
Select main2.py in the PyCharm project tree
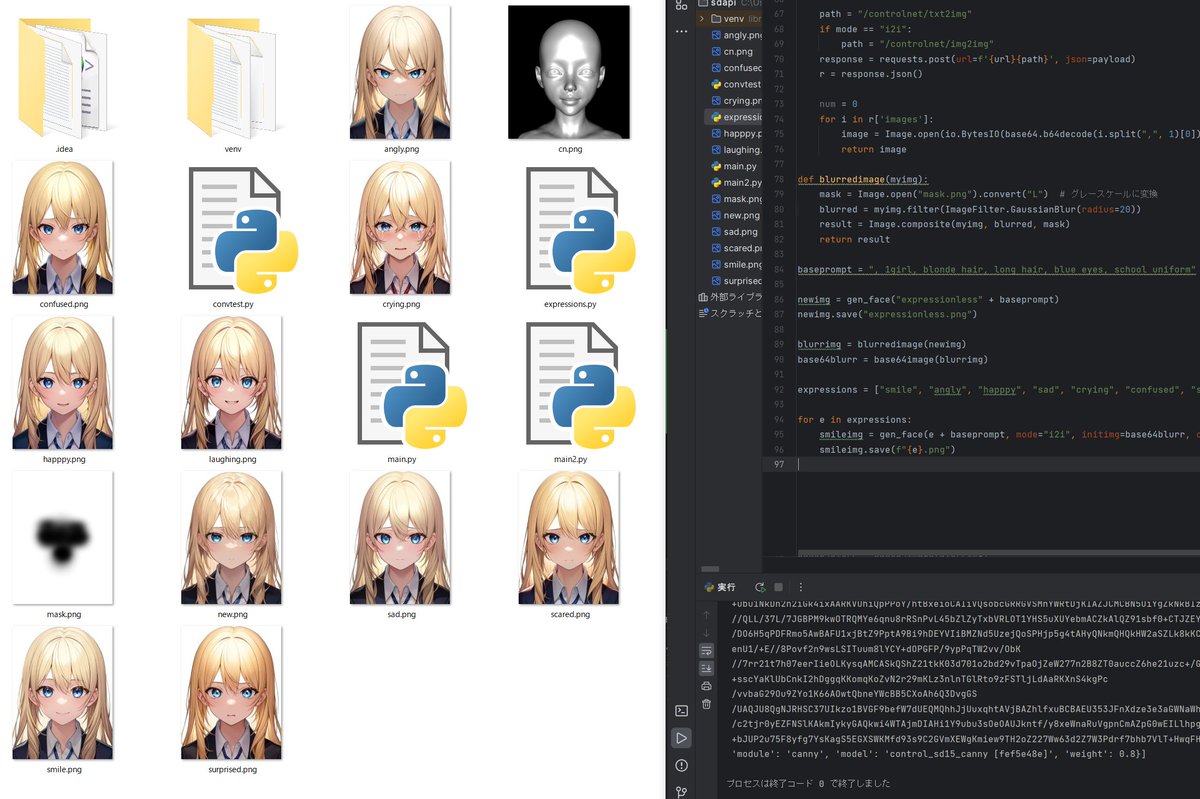(736, 183)
